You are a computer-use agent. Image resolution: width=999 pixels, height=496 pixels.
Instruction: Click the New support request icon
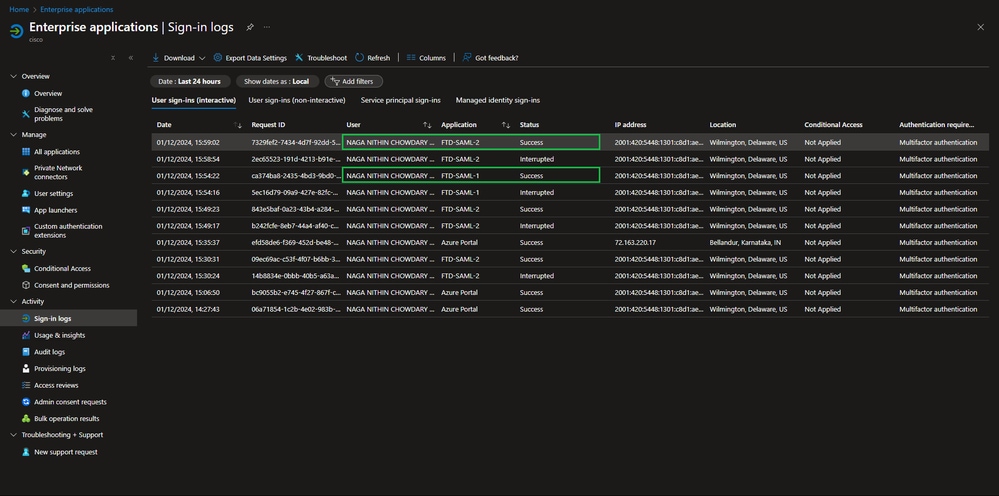(x=25, y=452)
